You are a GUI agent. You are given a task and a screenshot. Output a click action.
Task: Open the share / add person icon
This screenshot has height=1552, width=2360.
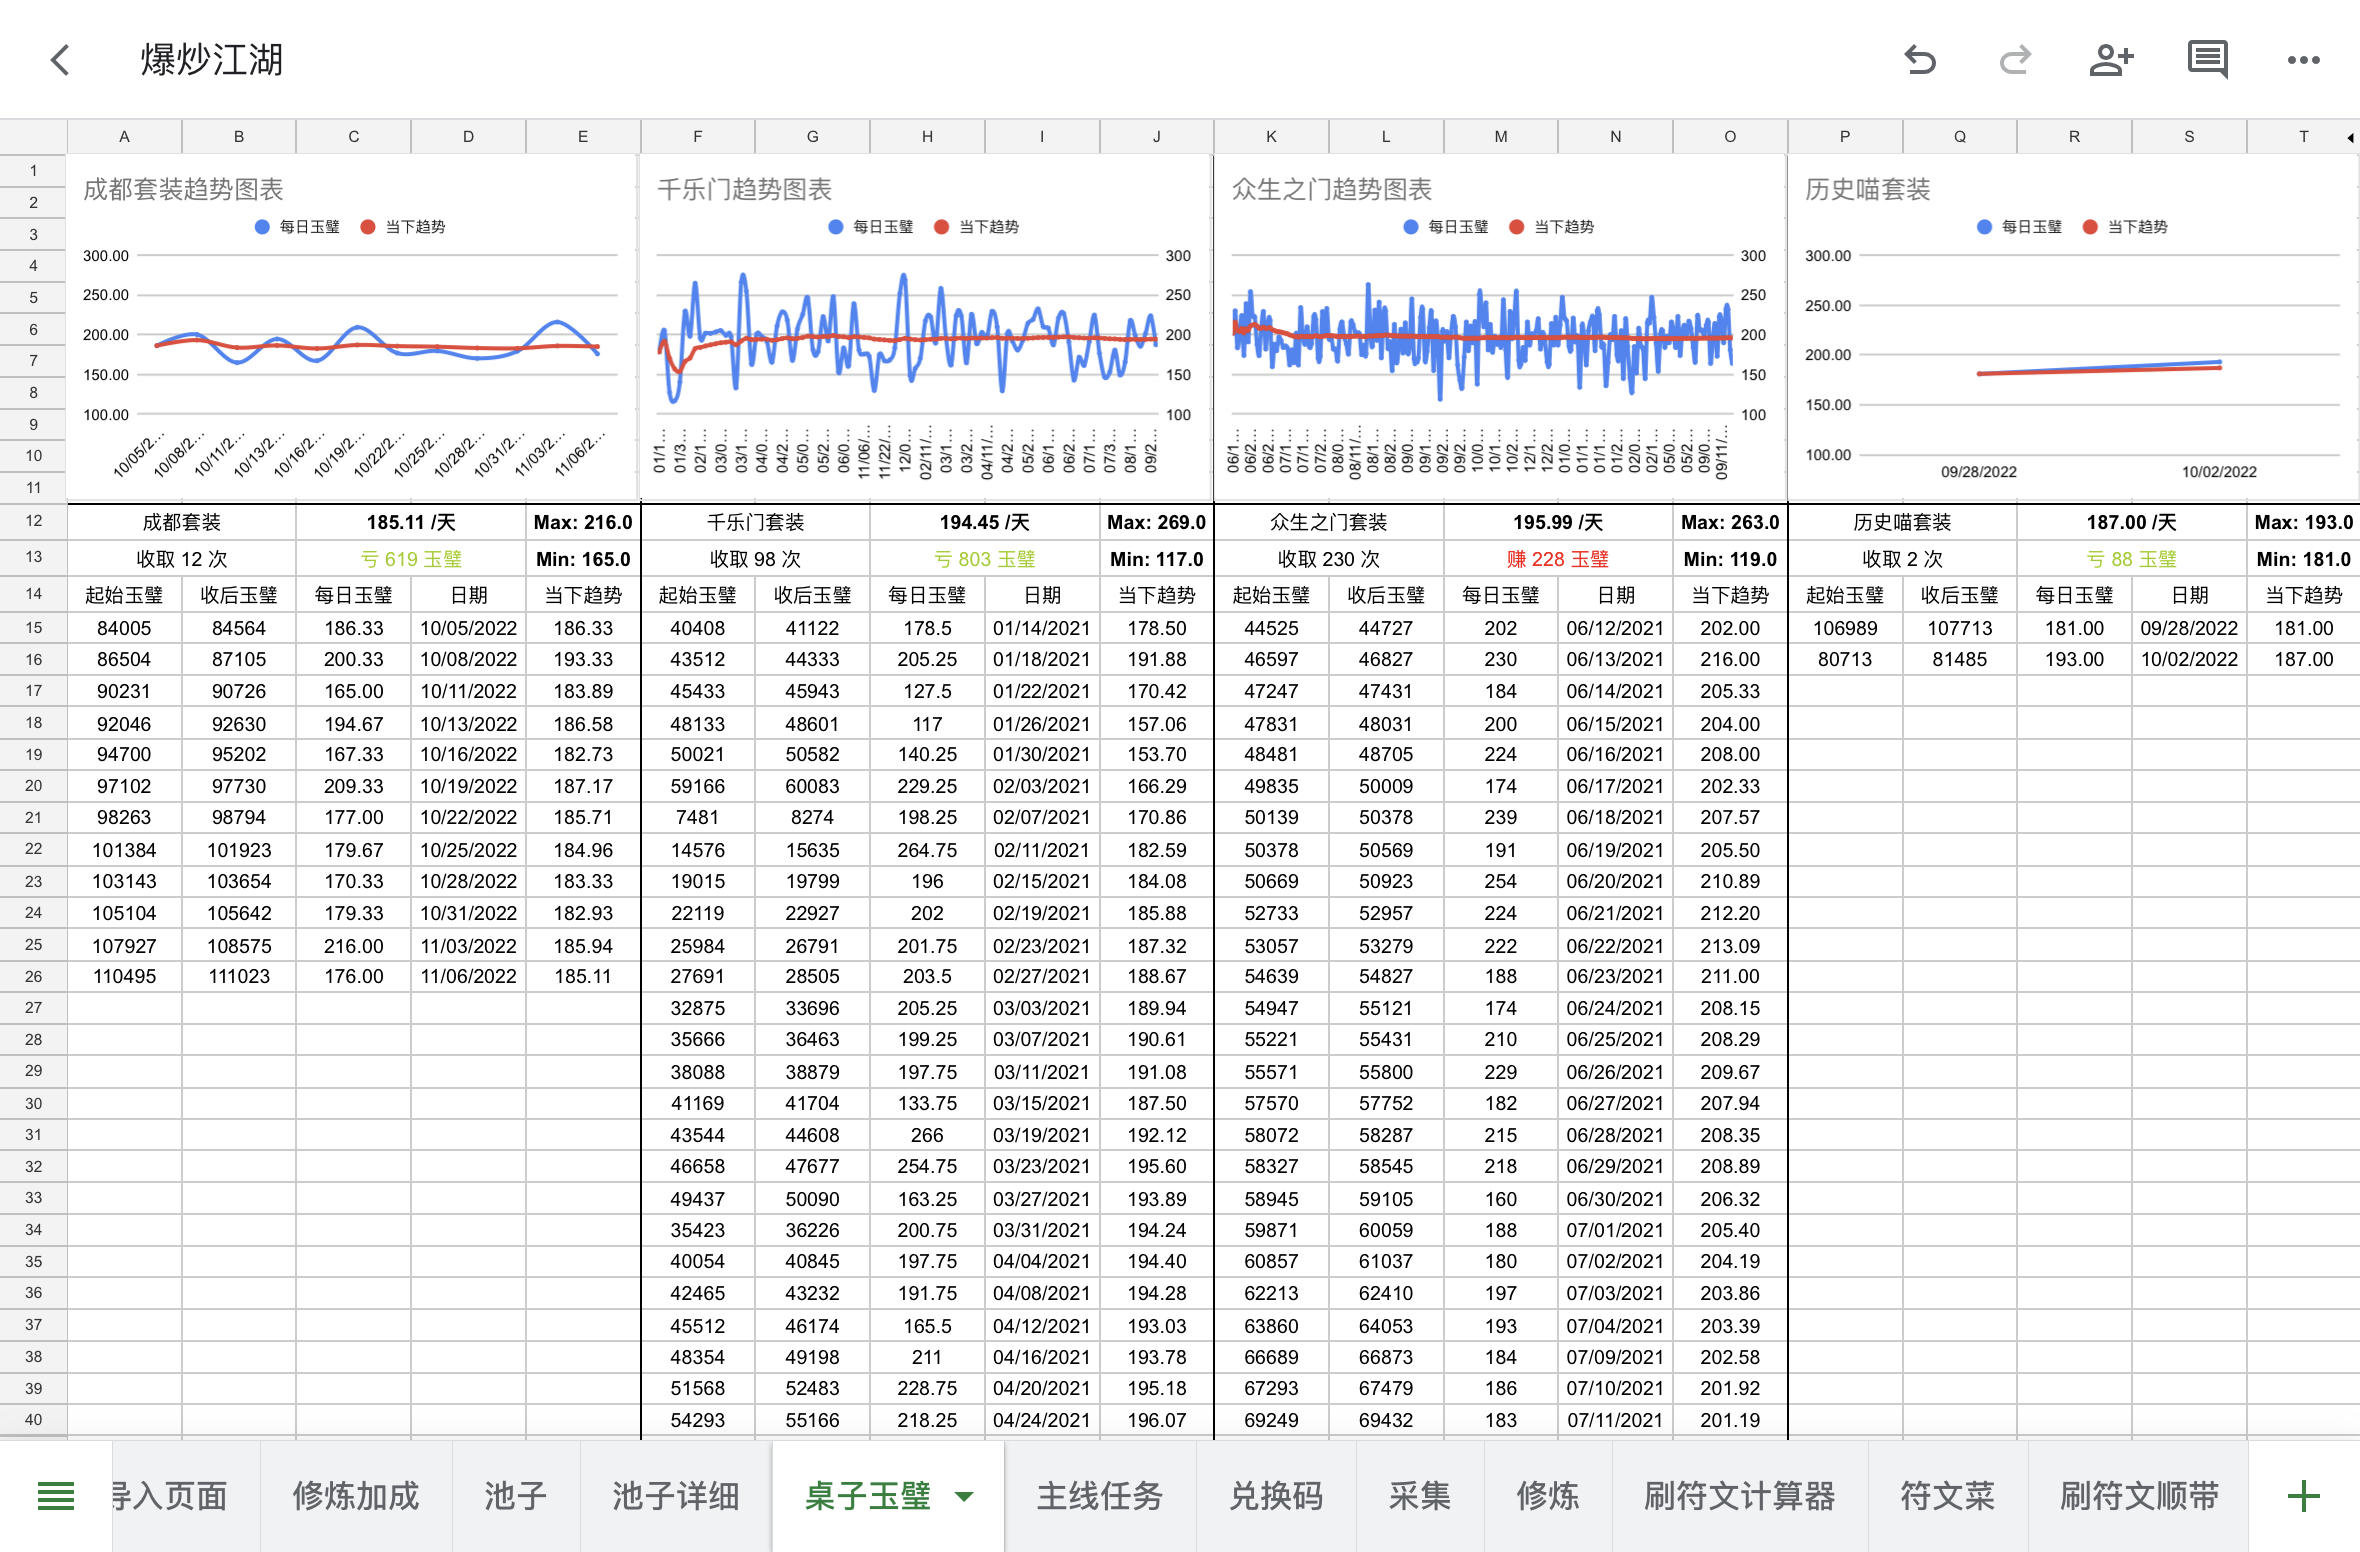coord(2111,60)
